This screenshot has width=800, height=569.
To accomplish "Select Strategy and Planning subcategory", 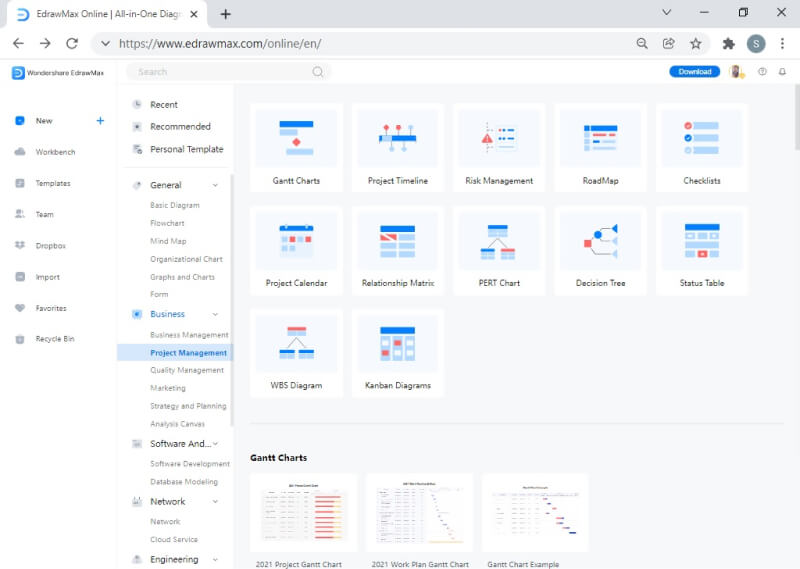I will pos(188,406).
